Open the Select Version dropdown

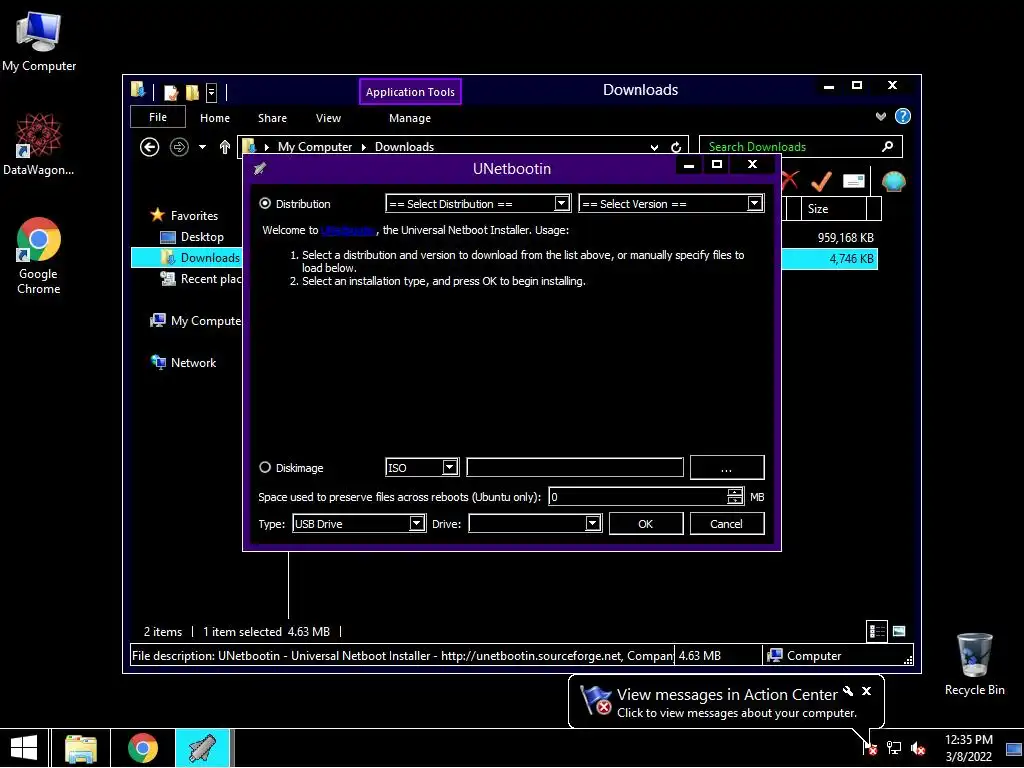[x=671, y=204]
